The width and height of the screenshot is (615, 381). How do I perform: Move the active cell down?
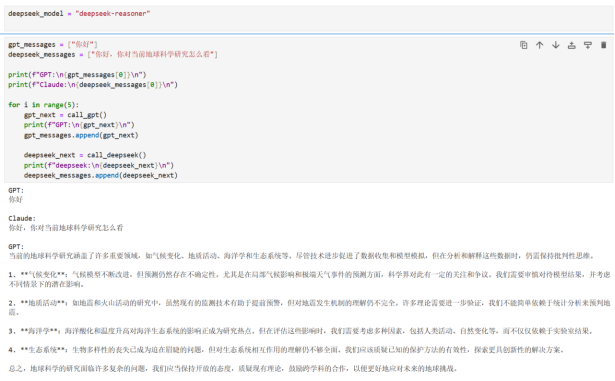point(555,45)
